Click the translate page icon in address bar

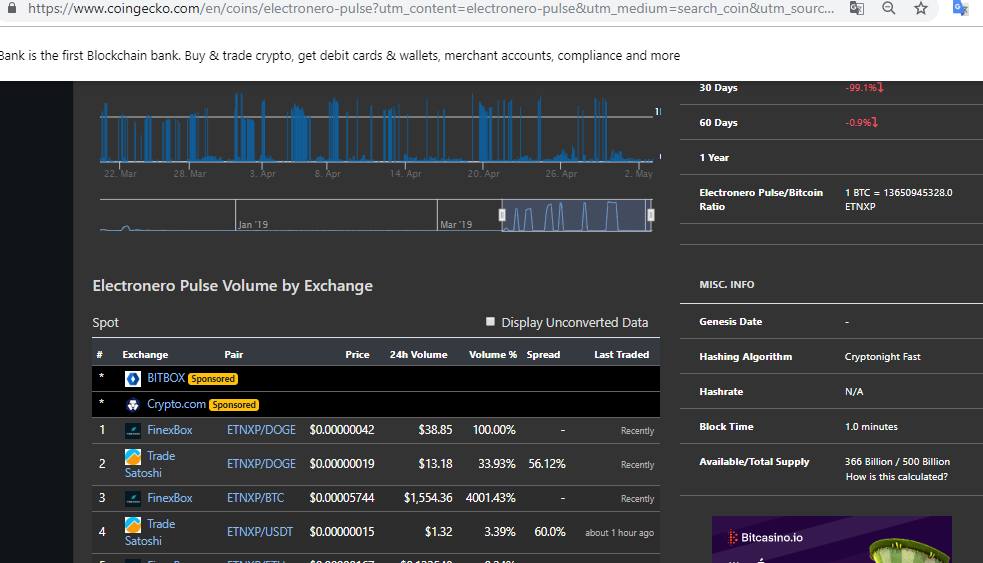(x=857, y=9)
